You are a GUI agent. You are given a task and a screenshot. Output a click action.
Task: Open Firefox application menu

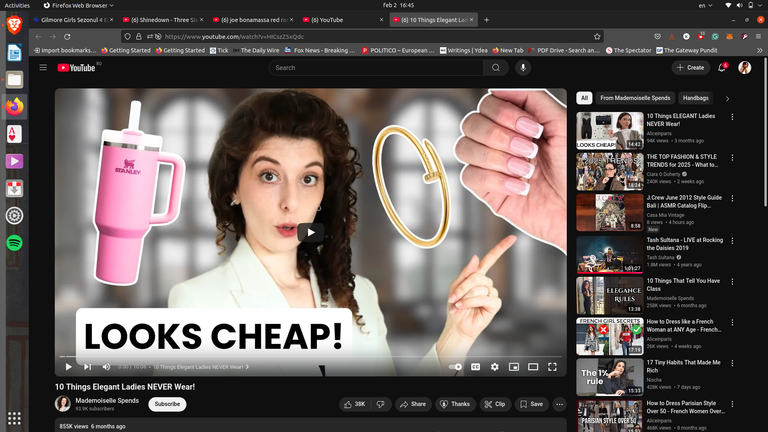[758, 37]
